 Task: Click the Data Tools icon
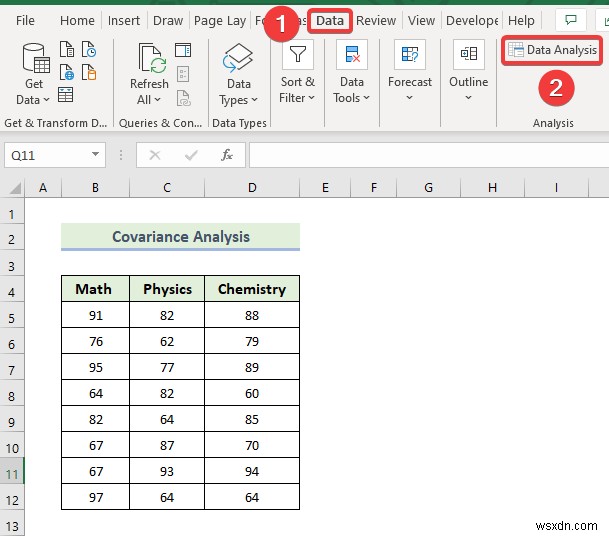[x=352, y=54]
